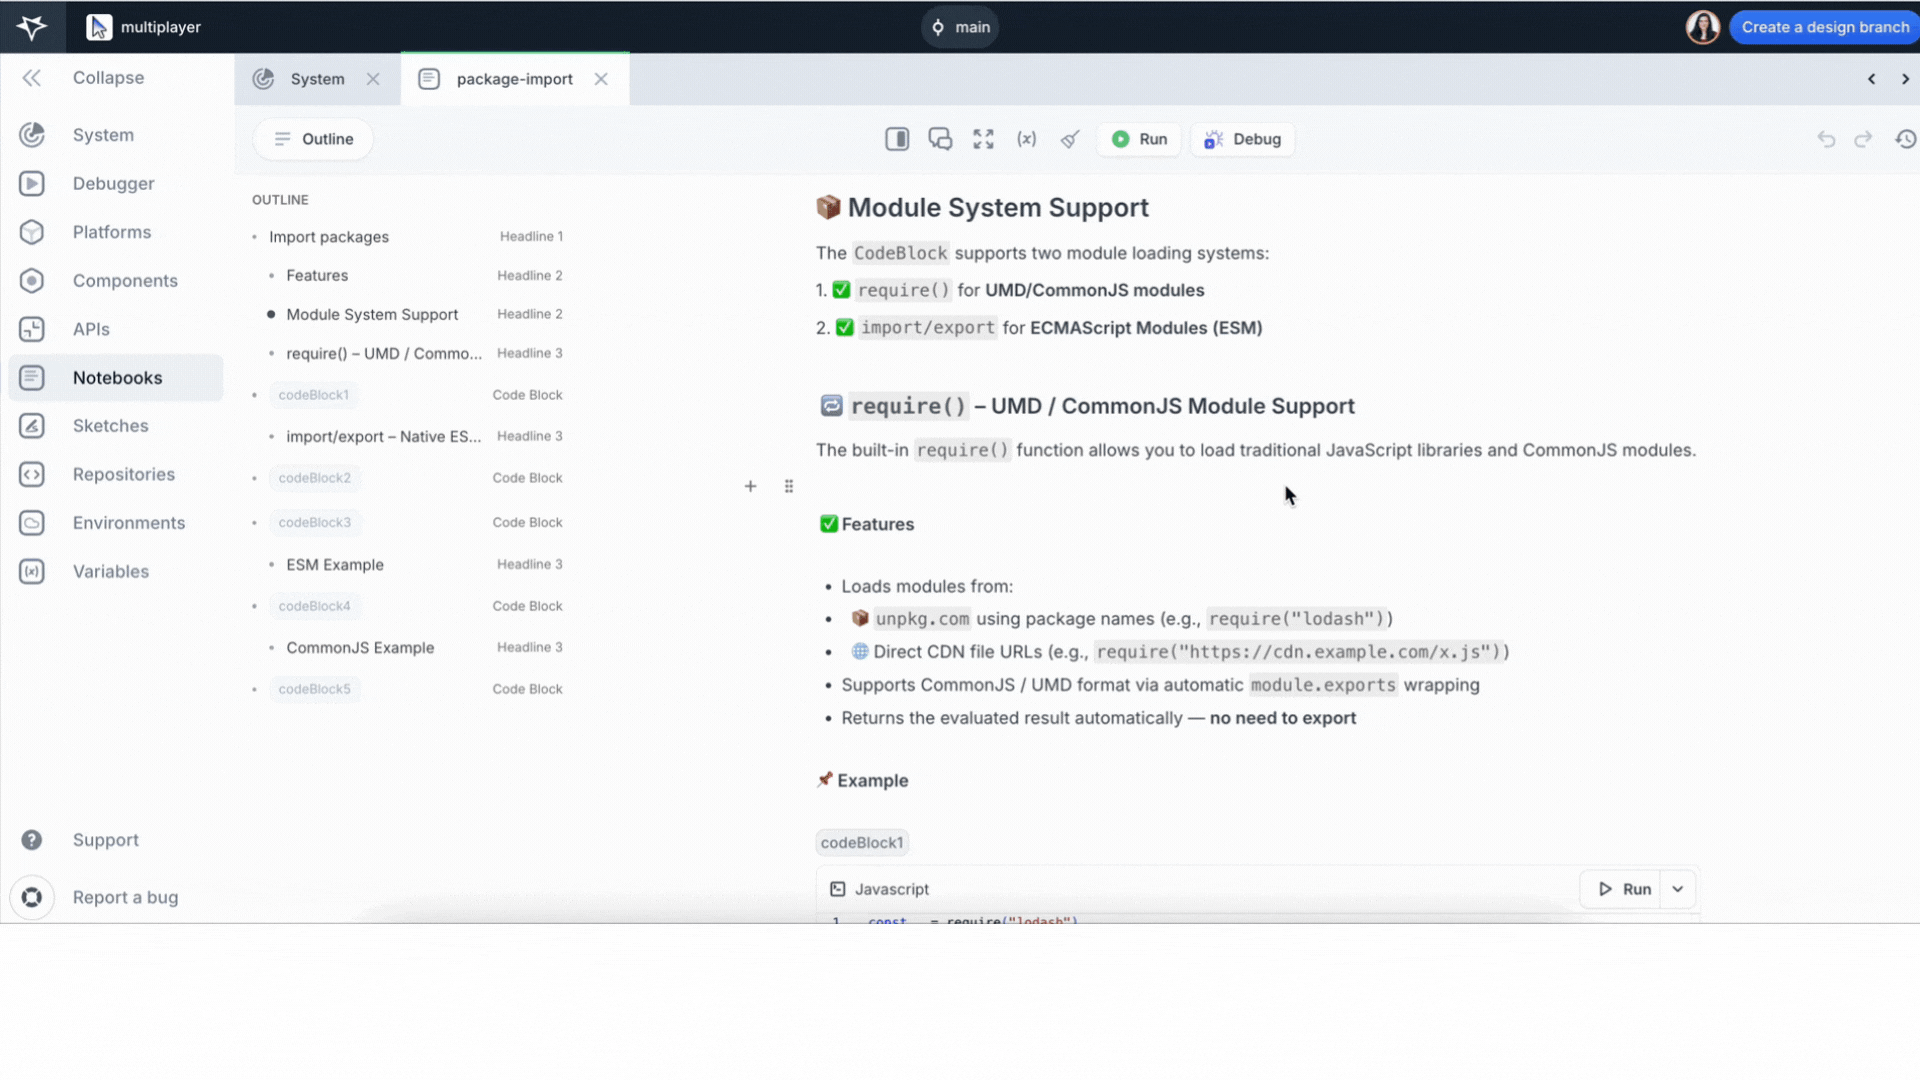Start Debug from the toolbar
1920x1080 pixels.
[x=1242, y=139]
